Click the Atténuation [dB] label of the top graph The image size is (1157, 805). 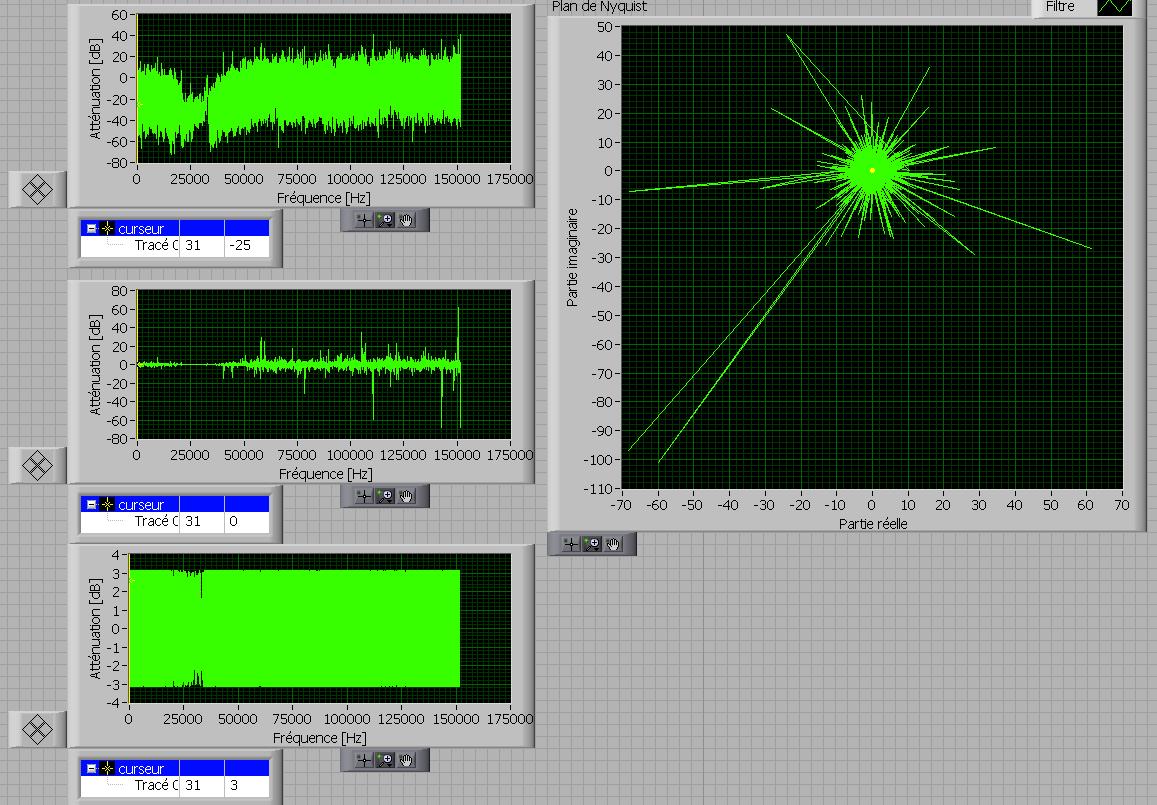(x=95, y=88)
